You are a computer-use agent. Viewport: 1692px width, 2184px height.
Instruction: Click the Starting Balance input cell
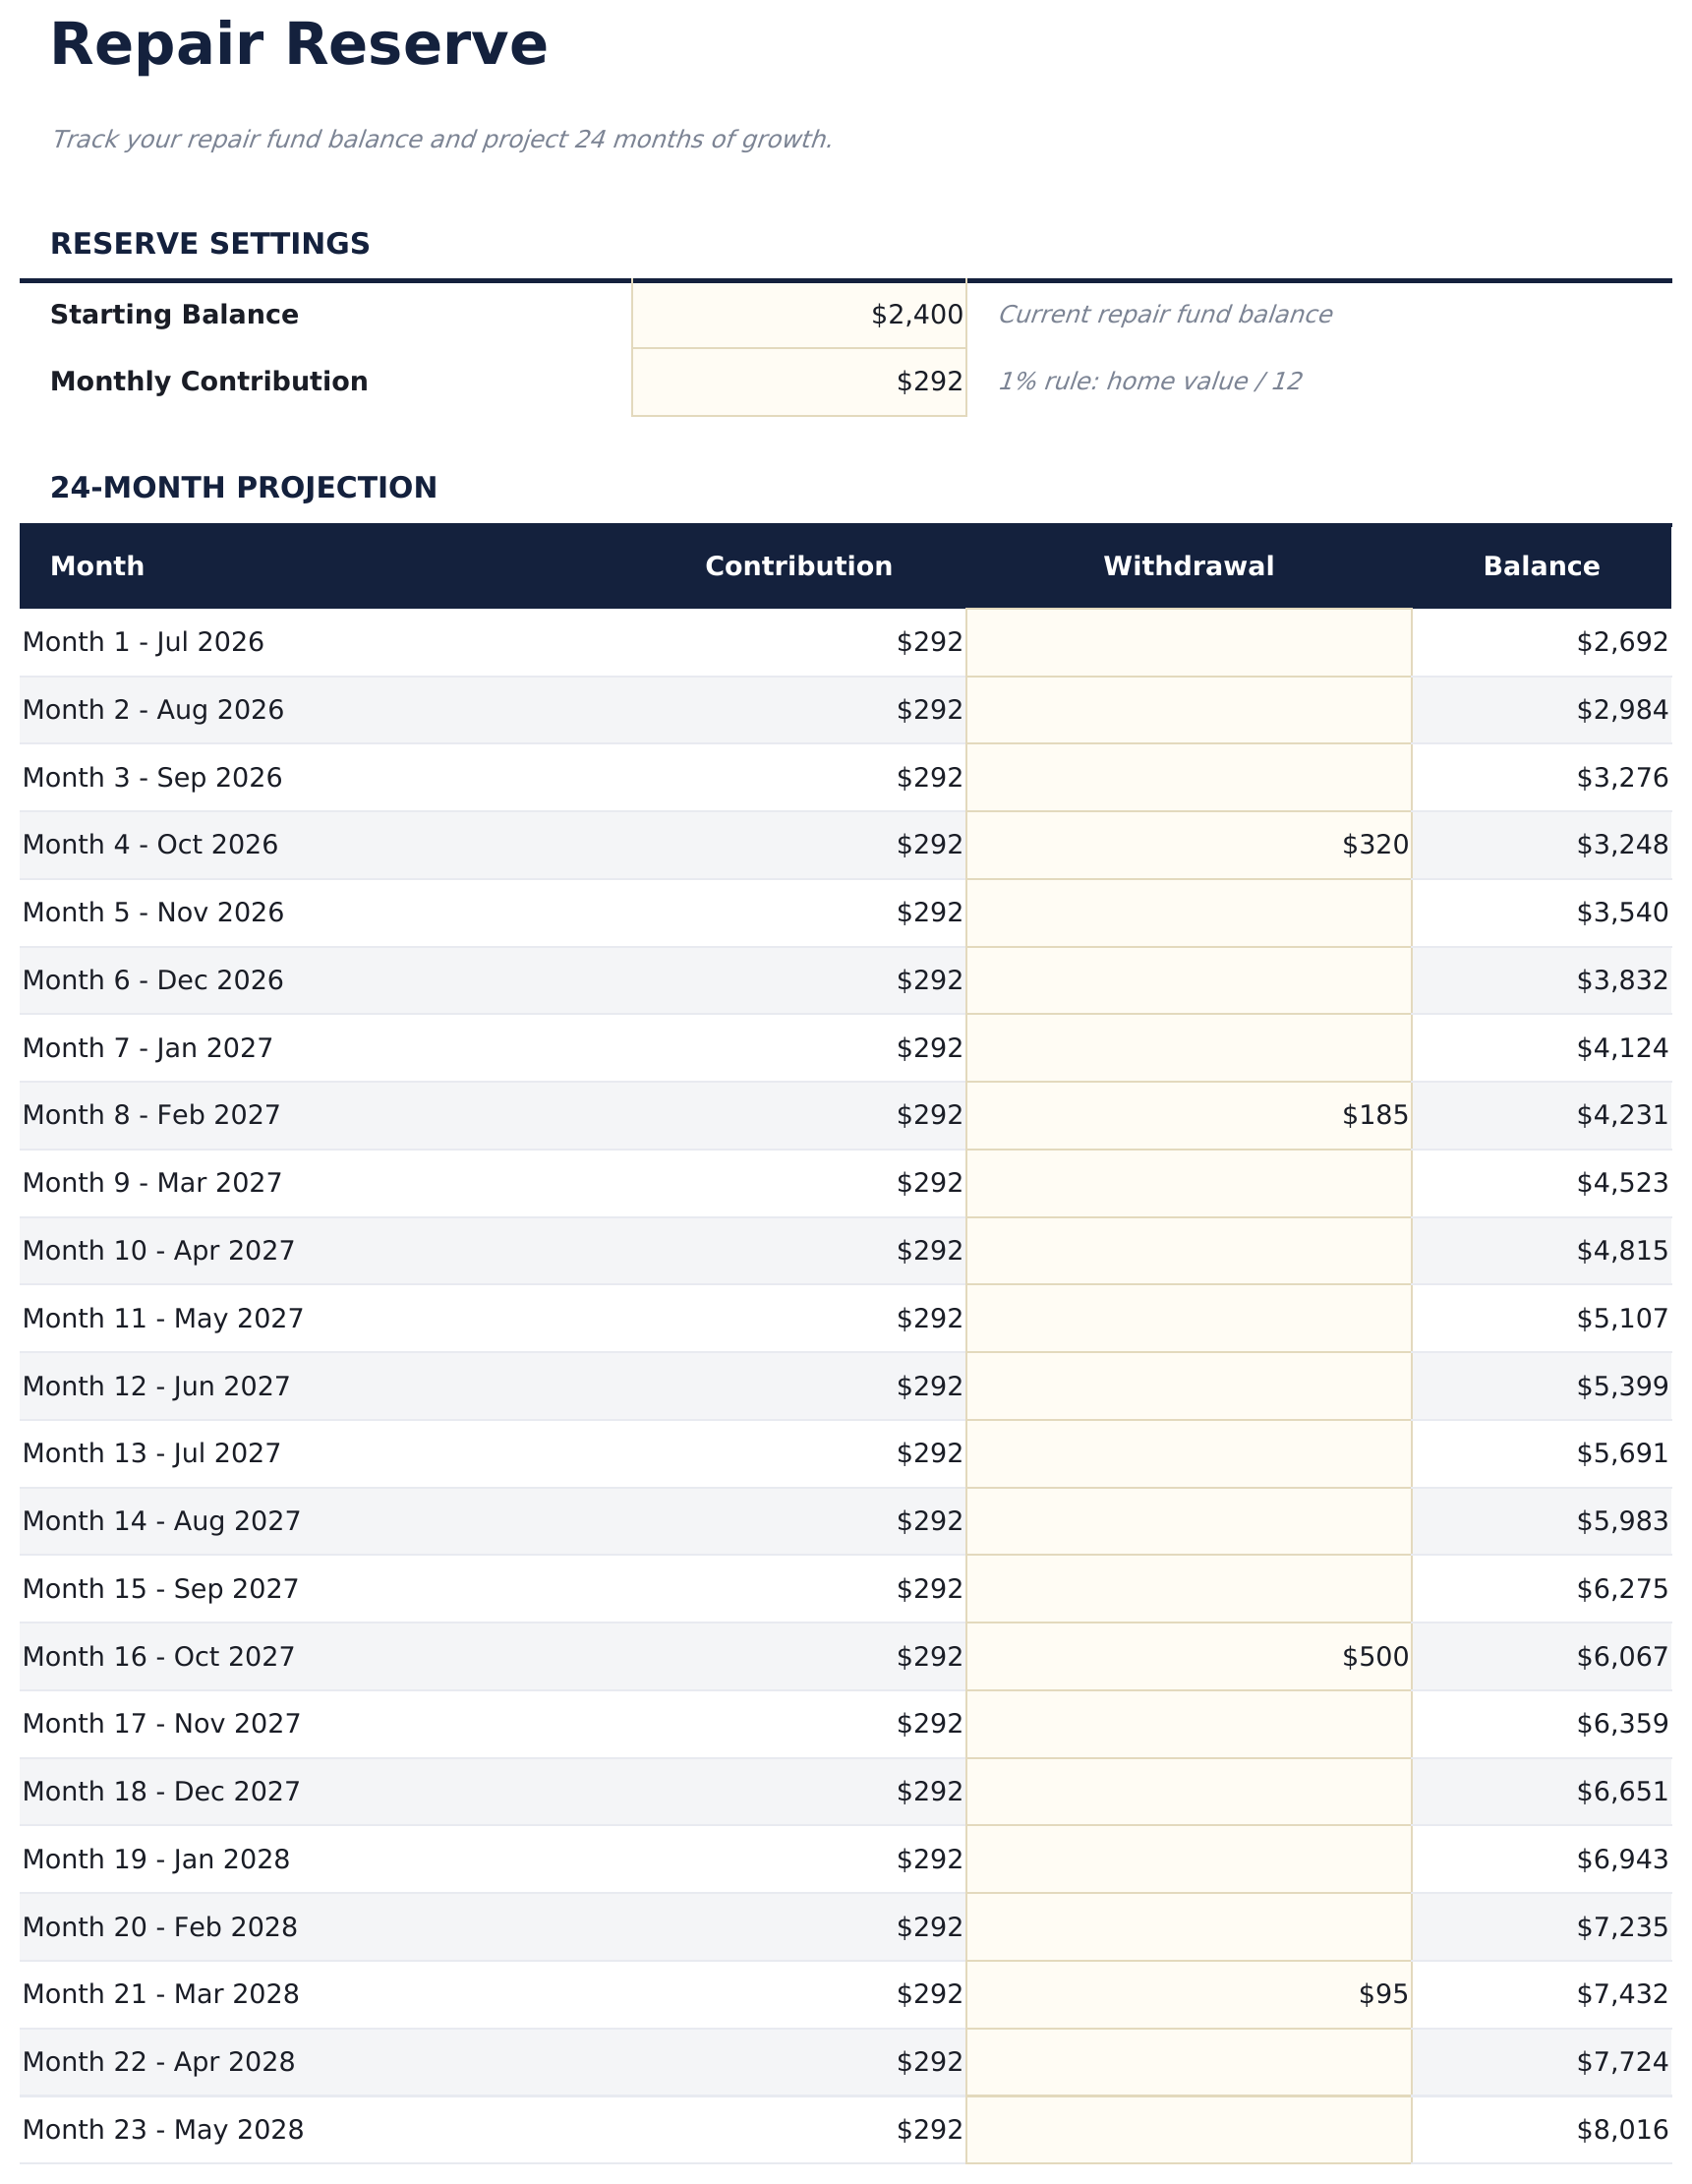tap(798, 315)
